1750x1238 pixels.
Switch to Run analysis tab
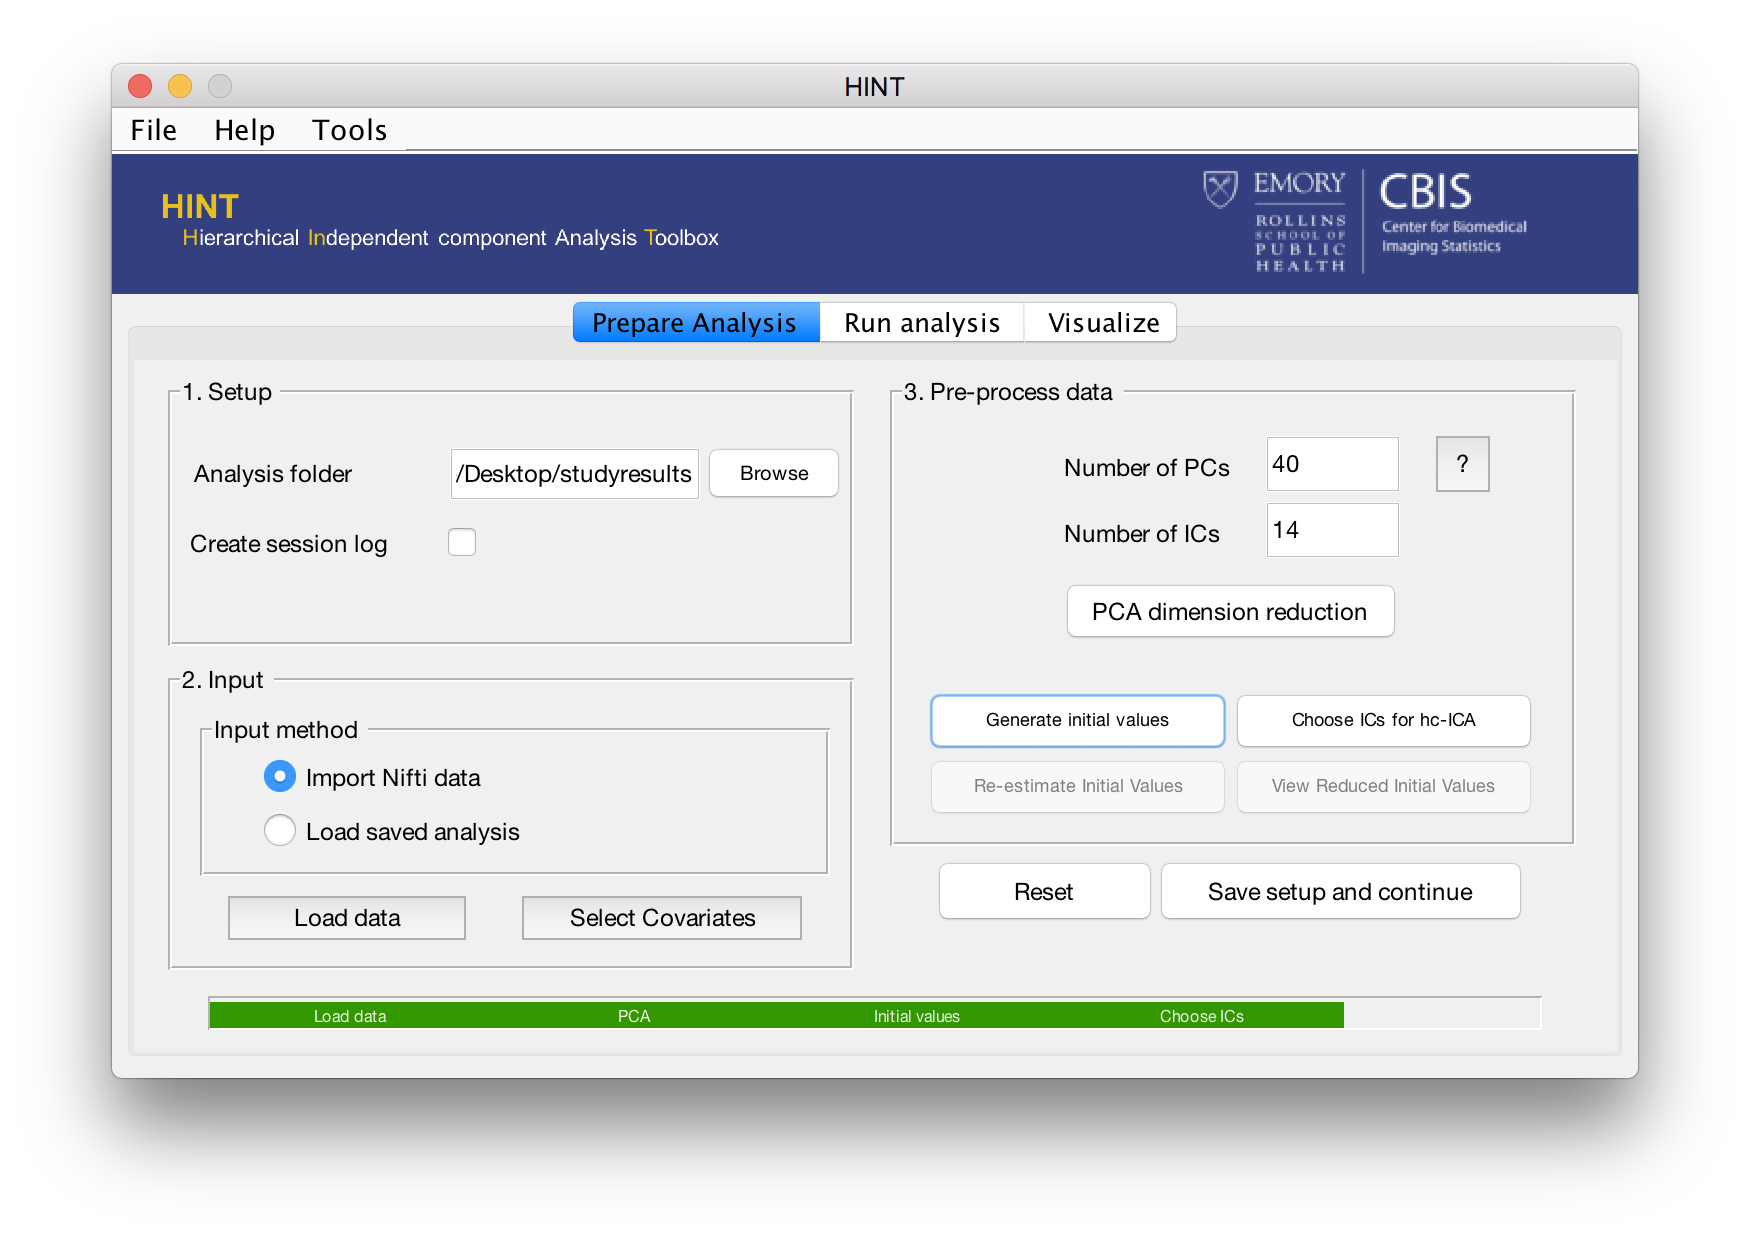tap(921, 323)
